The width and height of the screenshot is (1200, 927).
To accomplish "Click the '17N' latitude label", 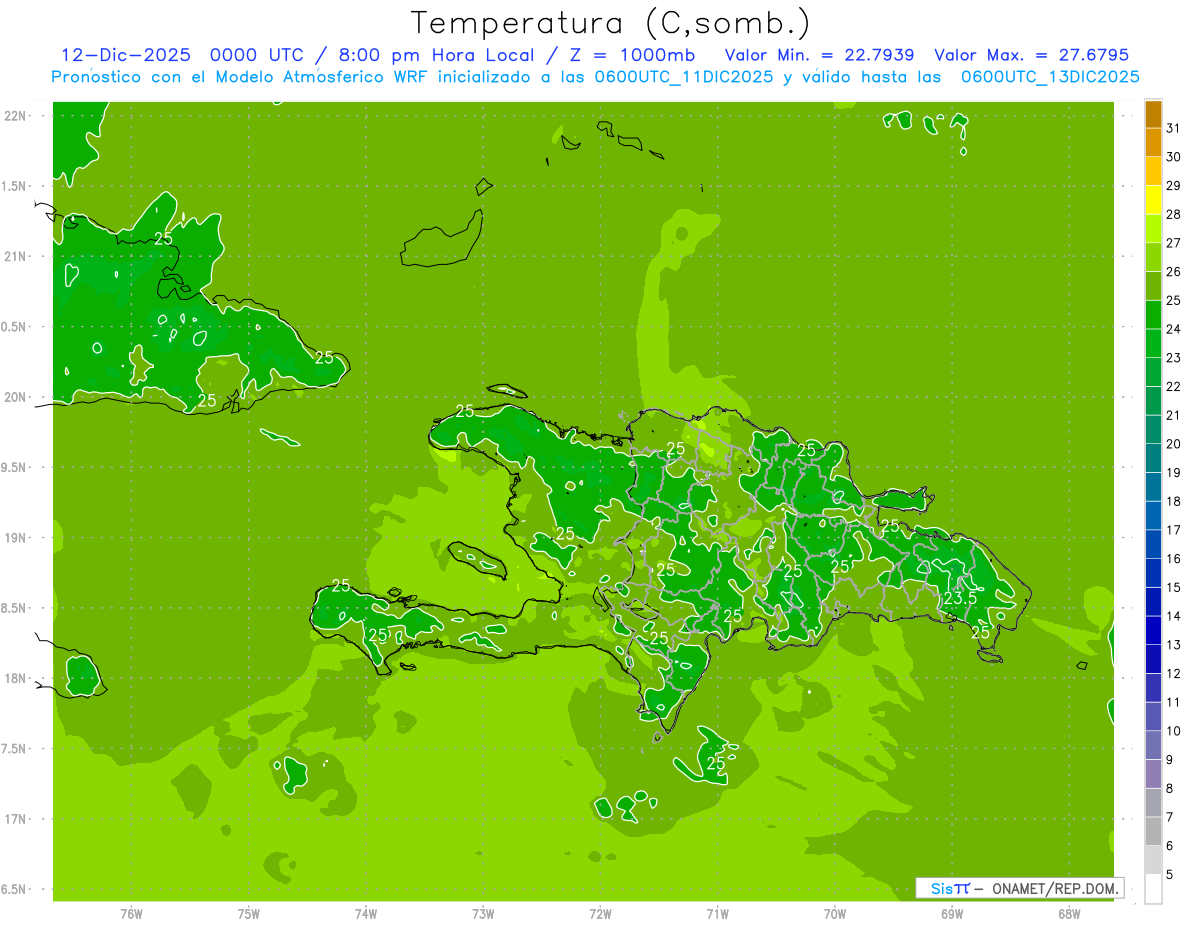I will [13, 819].
